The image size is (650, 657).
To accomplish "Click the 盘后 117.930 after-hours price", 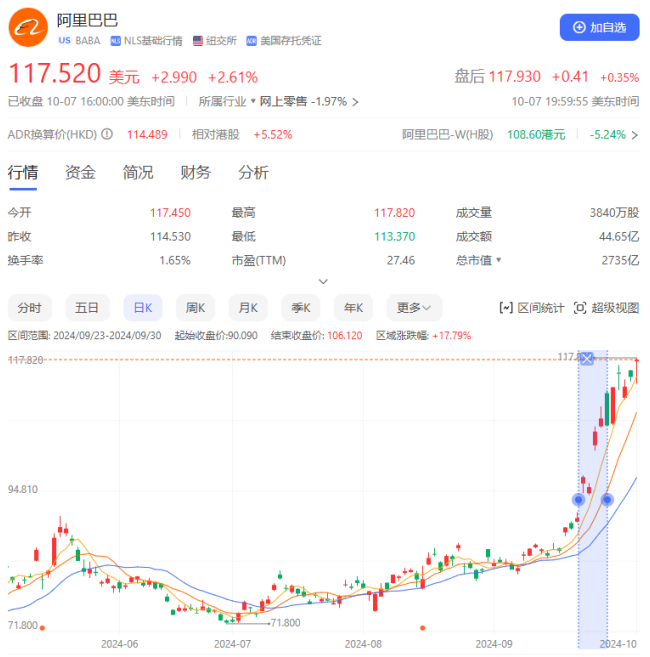I will pyautogui.click(x=515, y=77).
